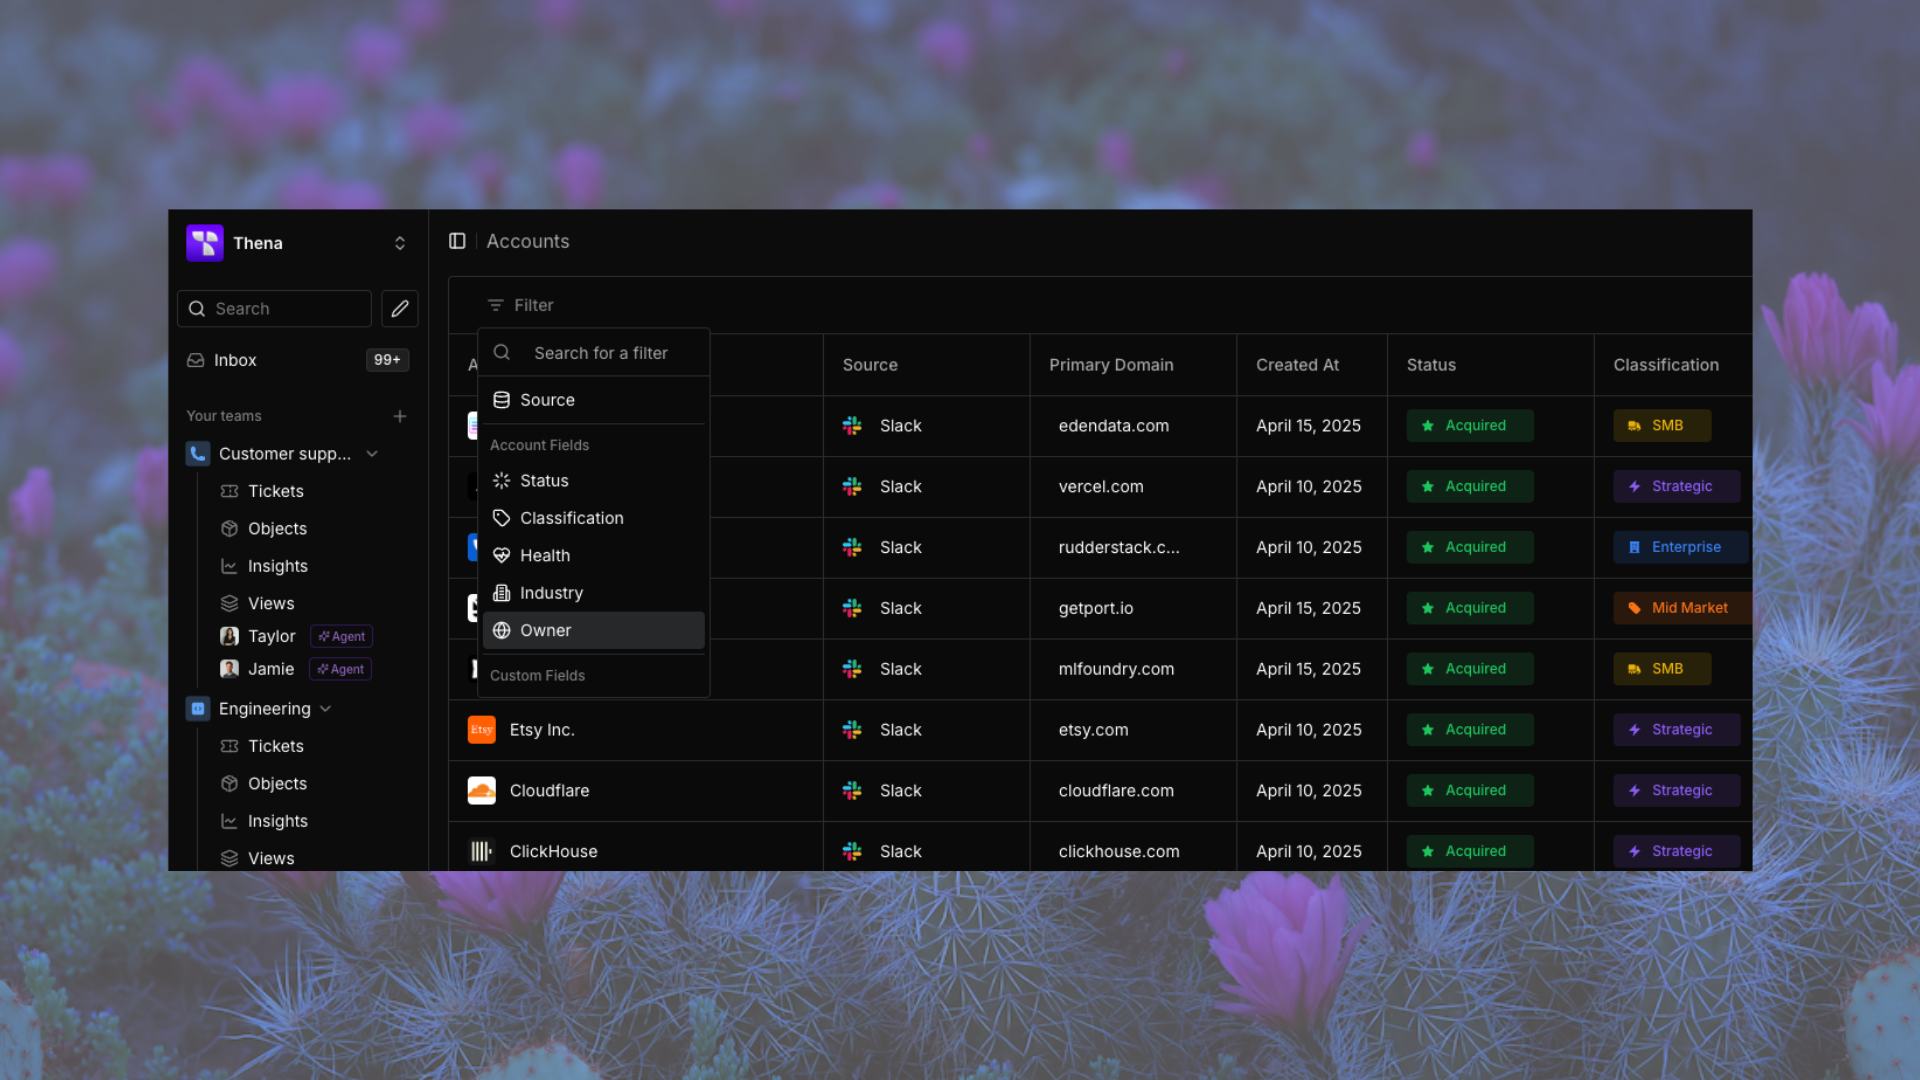This screenshot has width=1920, height=1080.
Task: Select Owner from the filter menu
Action: (545, 630)
